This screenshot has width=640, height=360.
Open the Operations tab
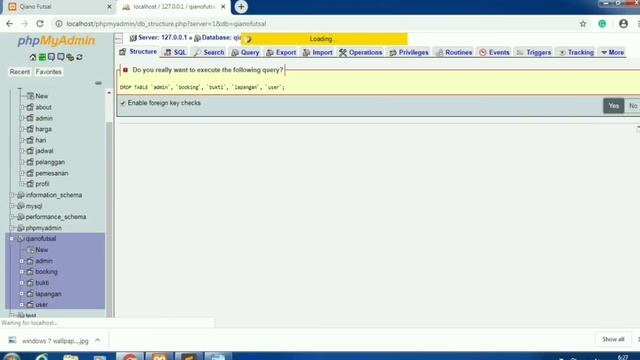click(360, 52)
